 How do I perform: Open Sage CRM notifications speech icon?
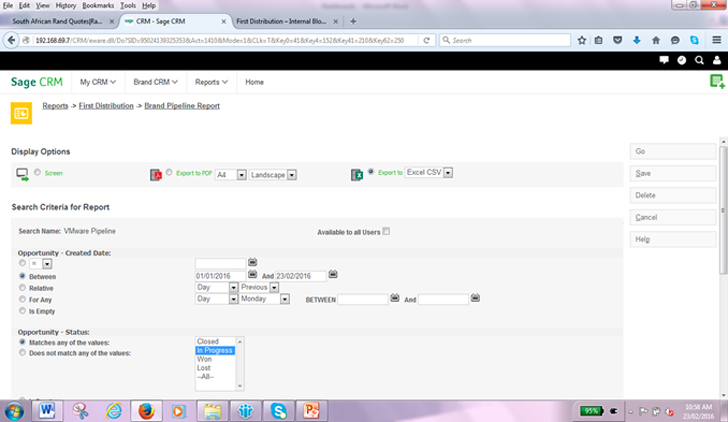click(664, 60)
